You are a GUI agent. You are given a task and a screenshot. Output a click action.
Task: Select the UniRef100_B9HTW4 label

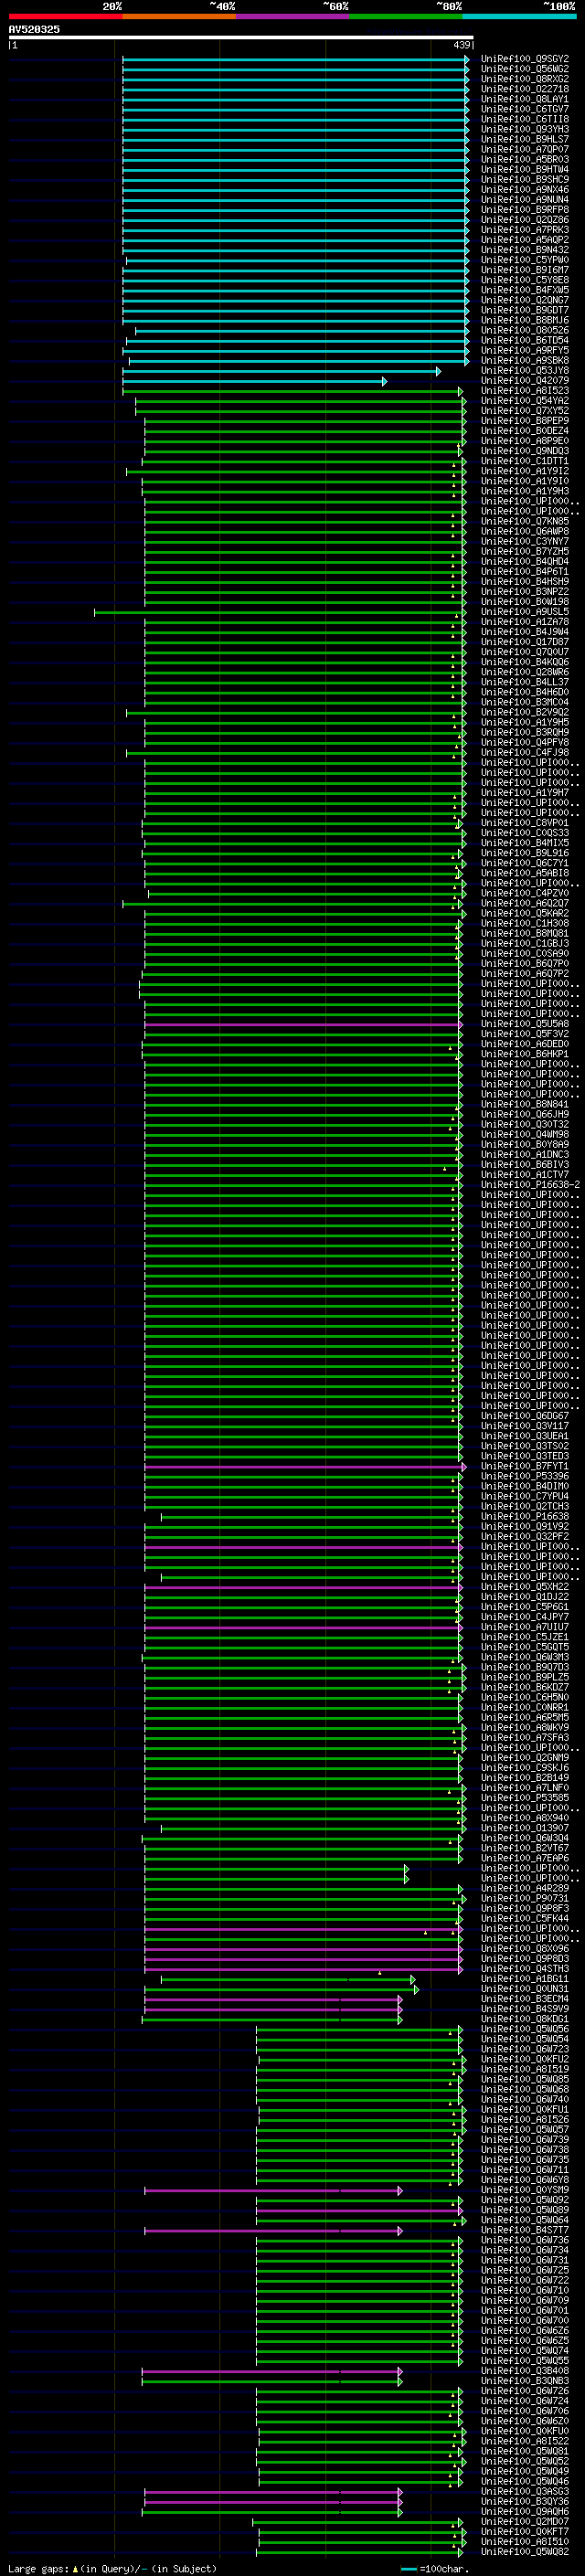click(x=525, y=169)
